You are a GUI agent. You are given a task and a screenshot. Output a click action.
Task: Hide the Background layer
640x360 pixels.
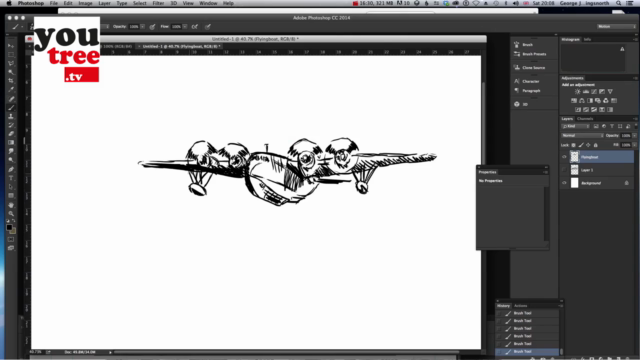point(564,183)
